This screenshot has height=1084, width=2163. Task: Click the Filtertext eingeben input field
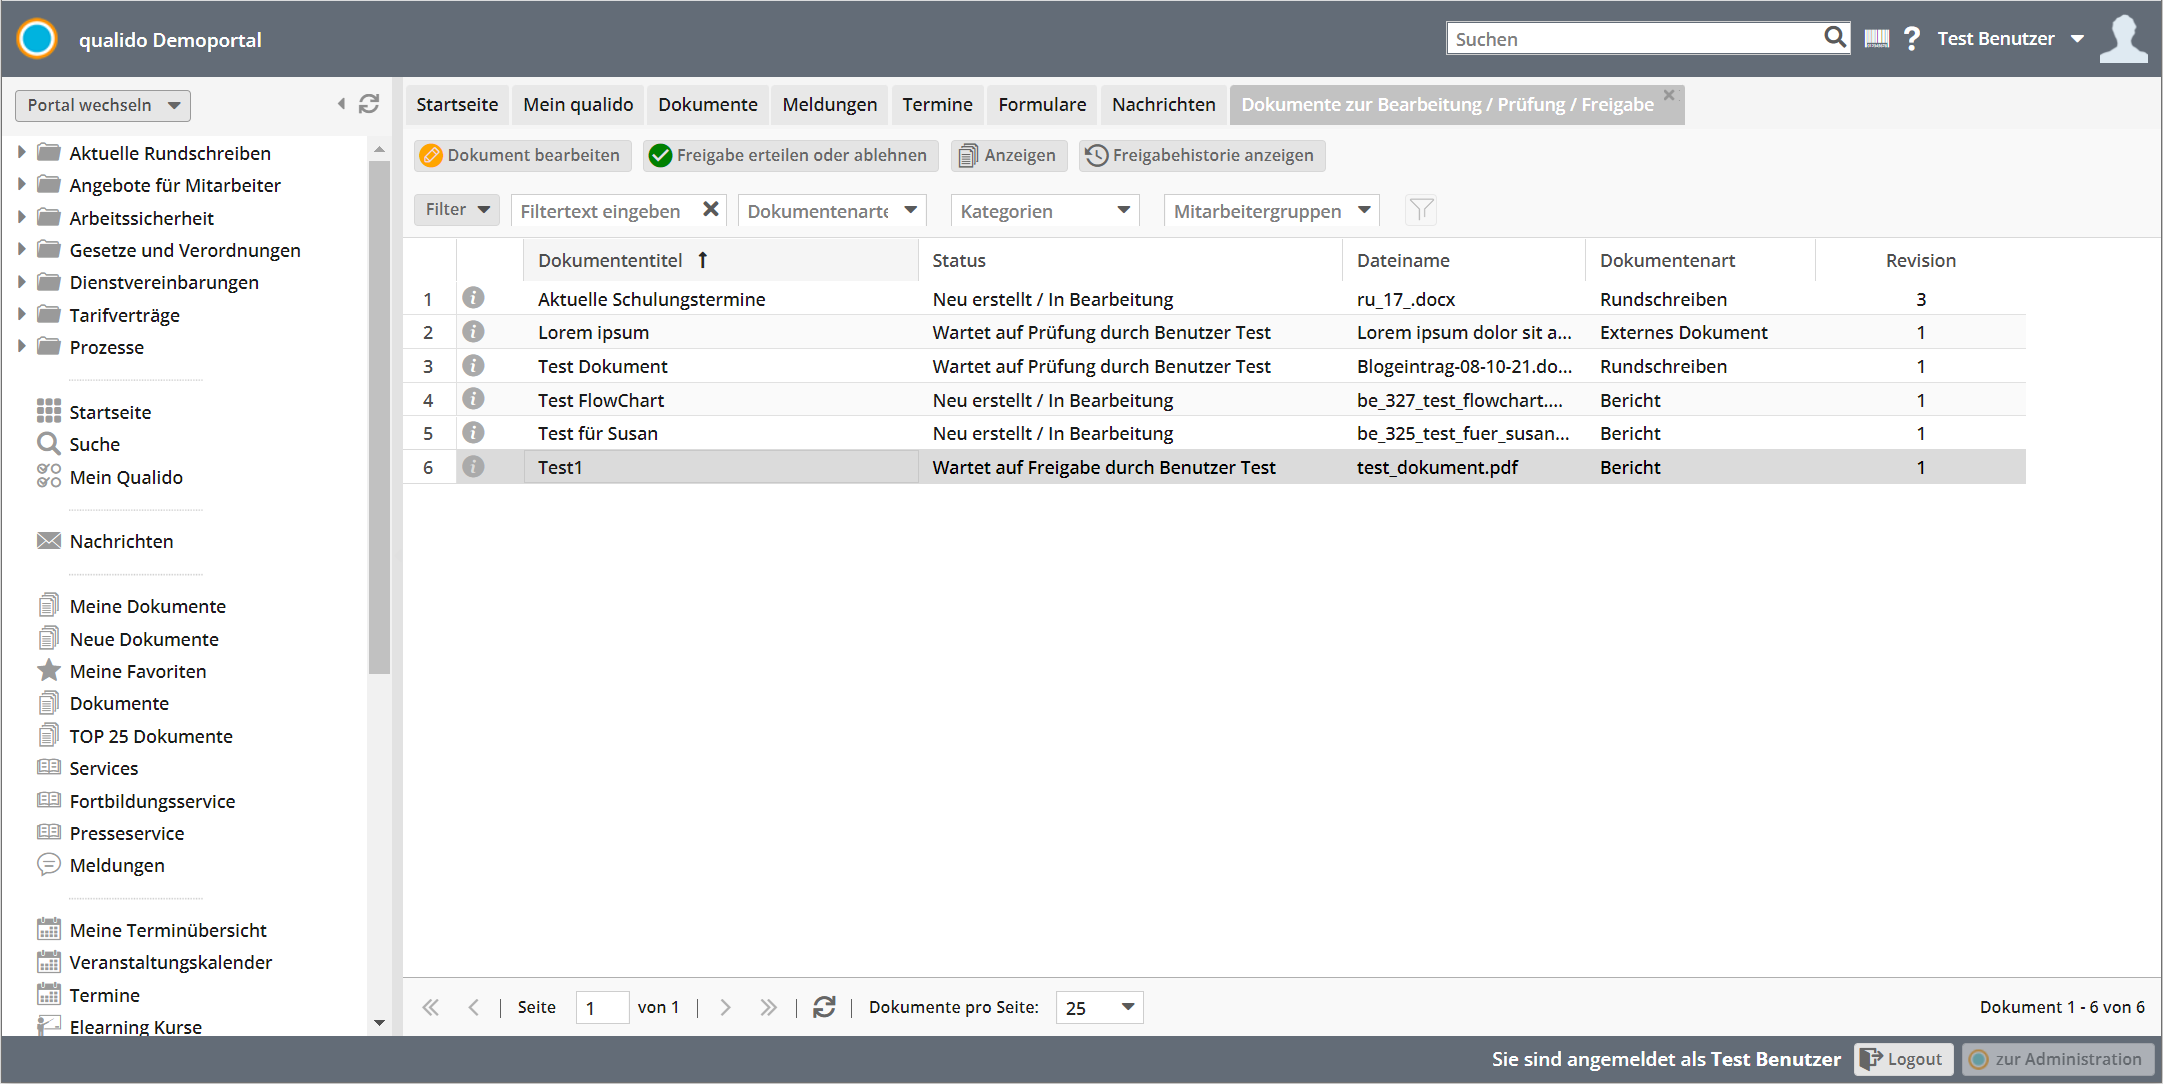(603, 211)
